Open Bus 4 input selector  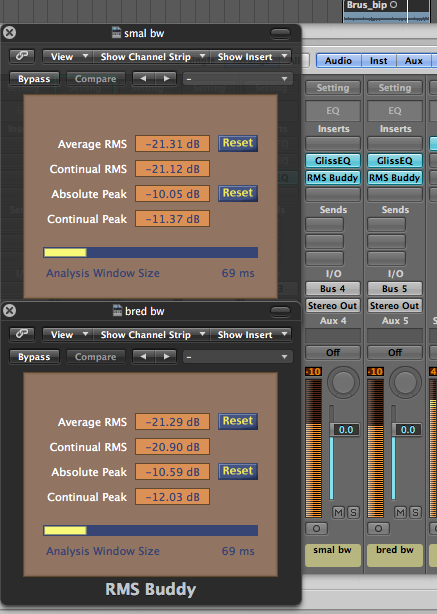click(333, 289)
